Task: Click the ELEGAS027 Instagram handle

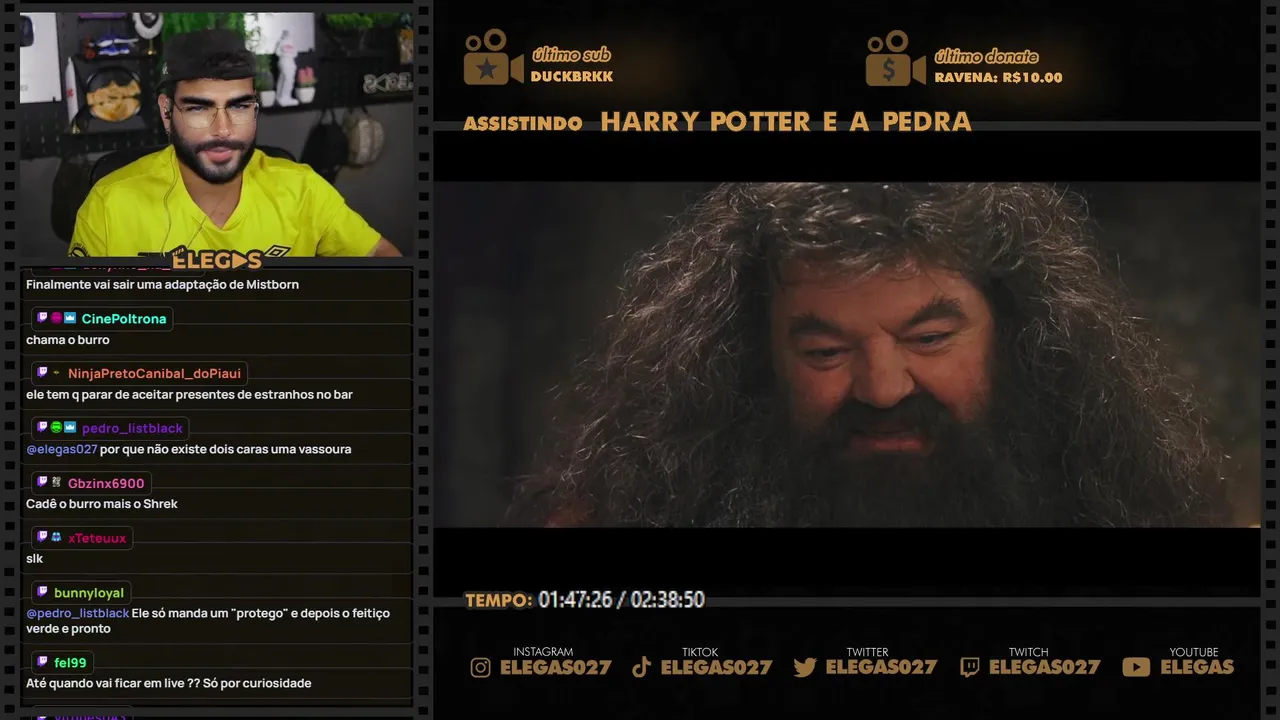Action: 555,667
